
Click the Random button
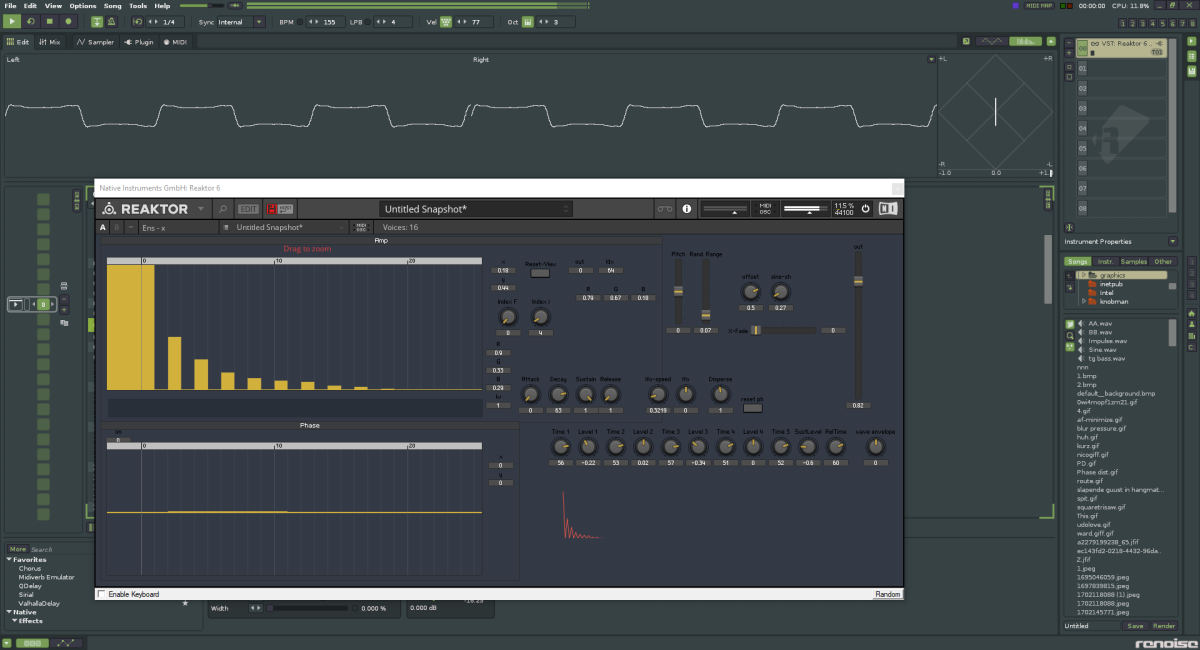coord(887,594)
